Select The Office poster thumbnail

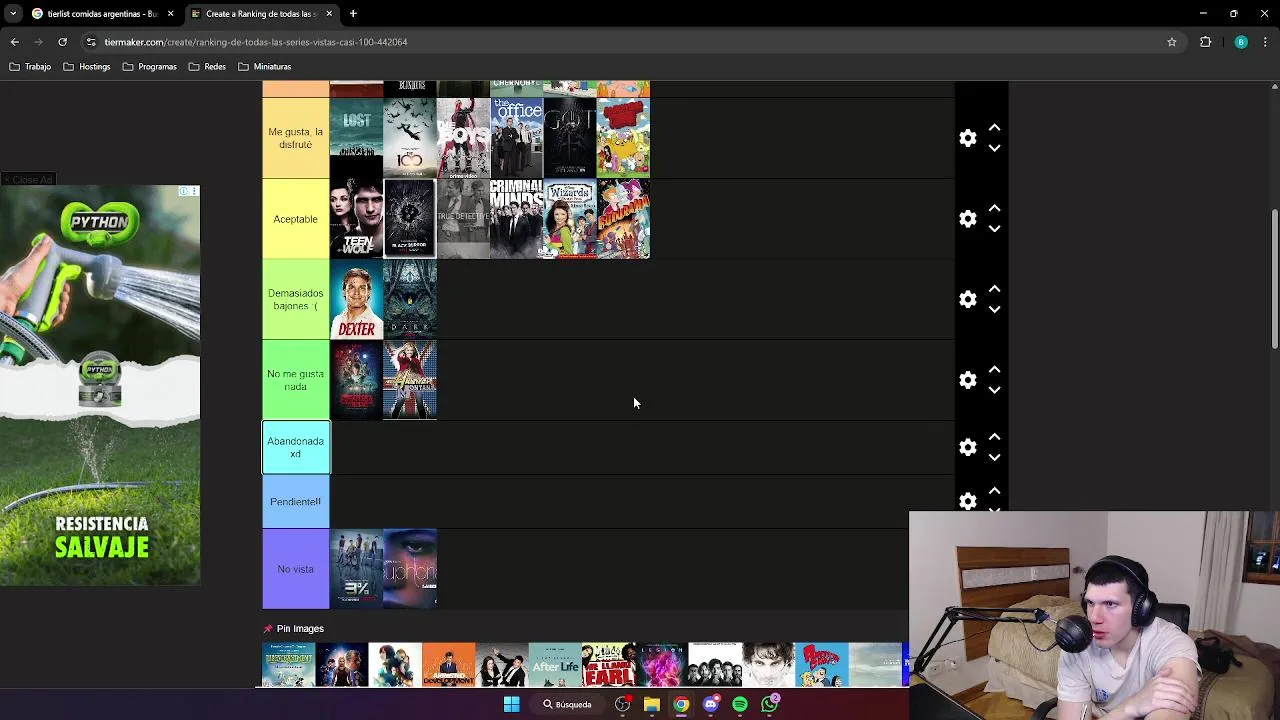[516, 138]
